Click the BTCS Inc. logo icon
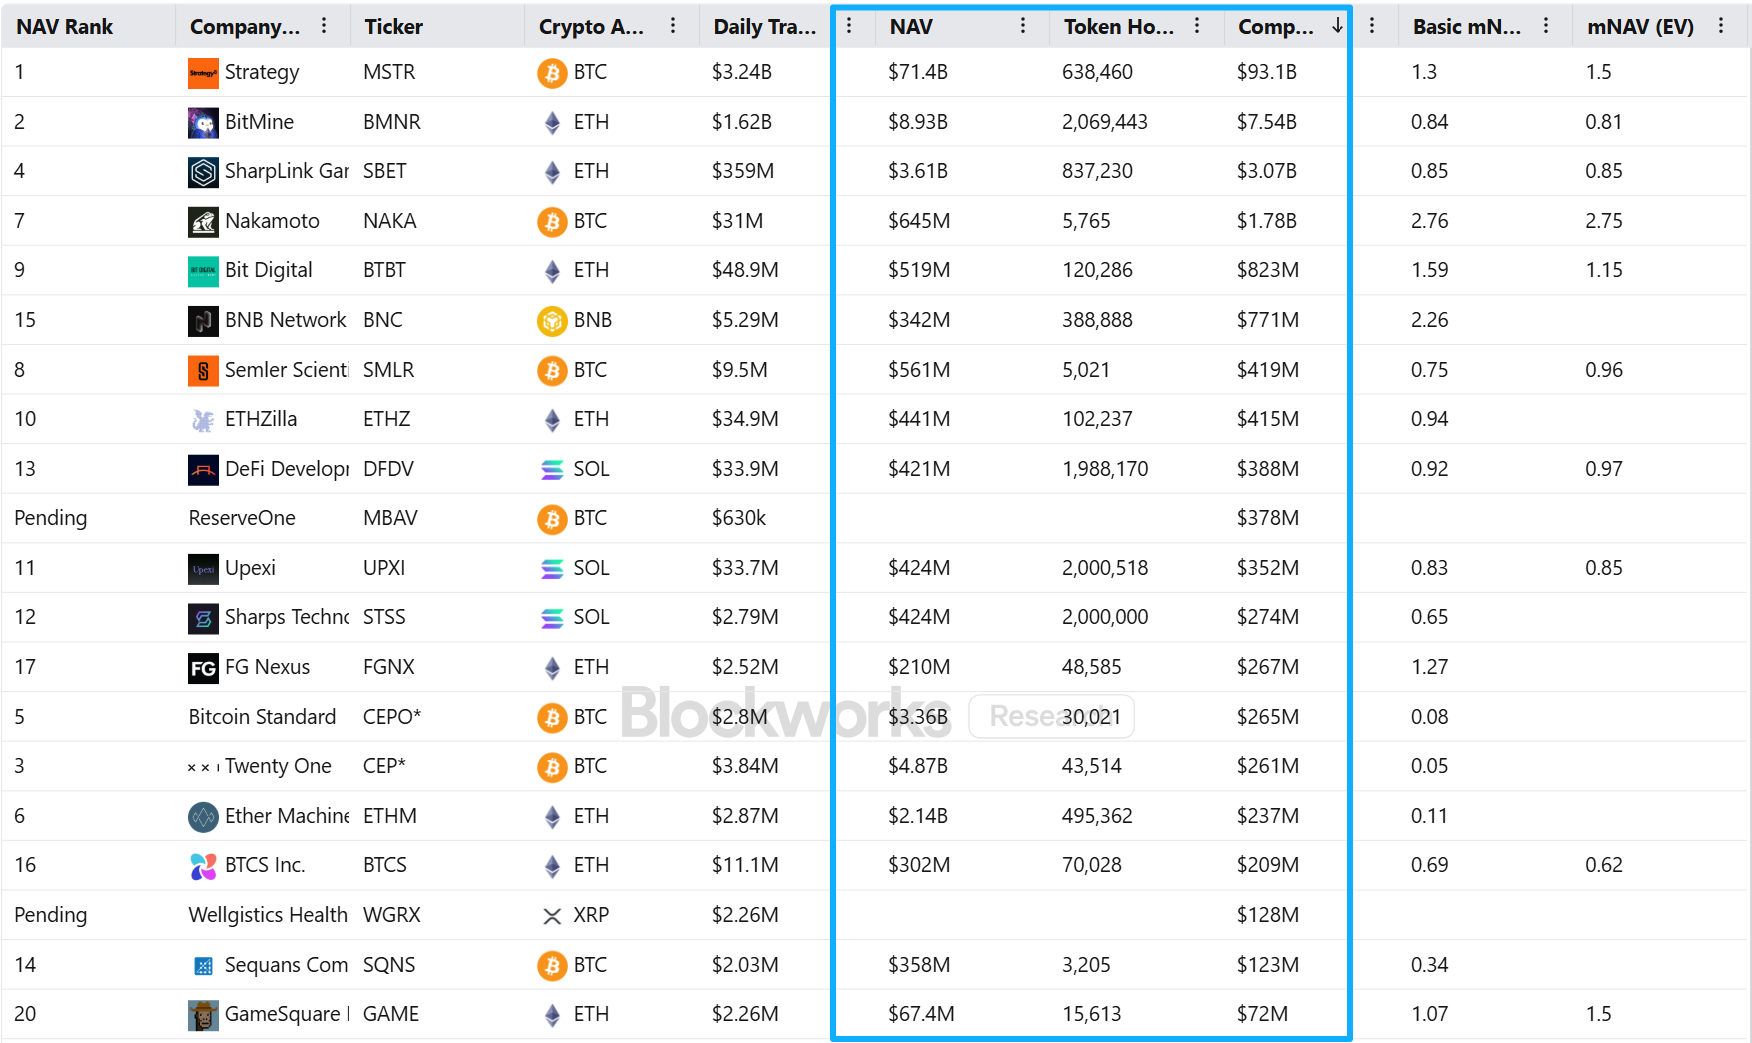The height and width of the screenshot is (1043, 1752). [x=203, y=866]
